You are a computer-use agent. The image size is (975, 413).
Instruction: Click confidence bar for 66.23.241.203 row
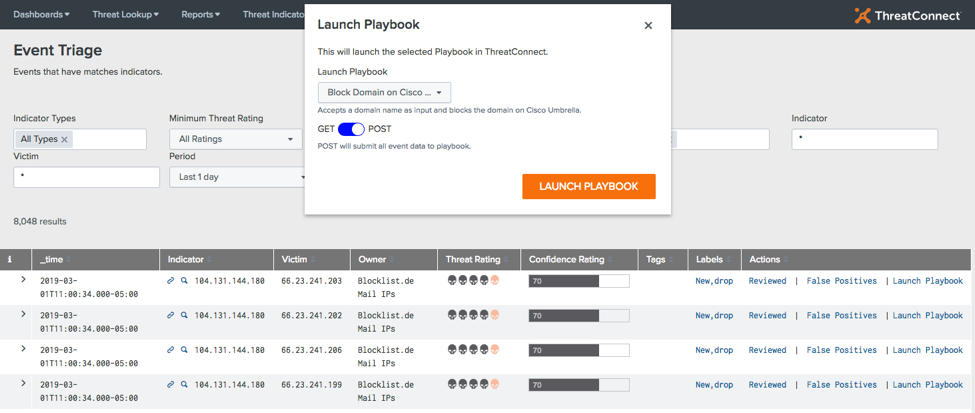pos(579,281)
